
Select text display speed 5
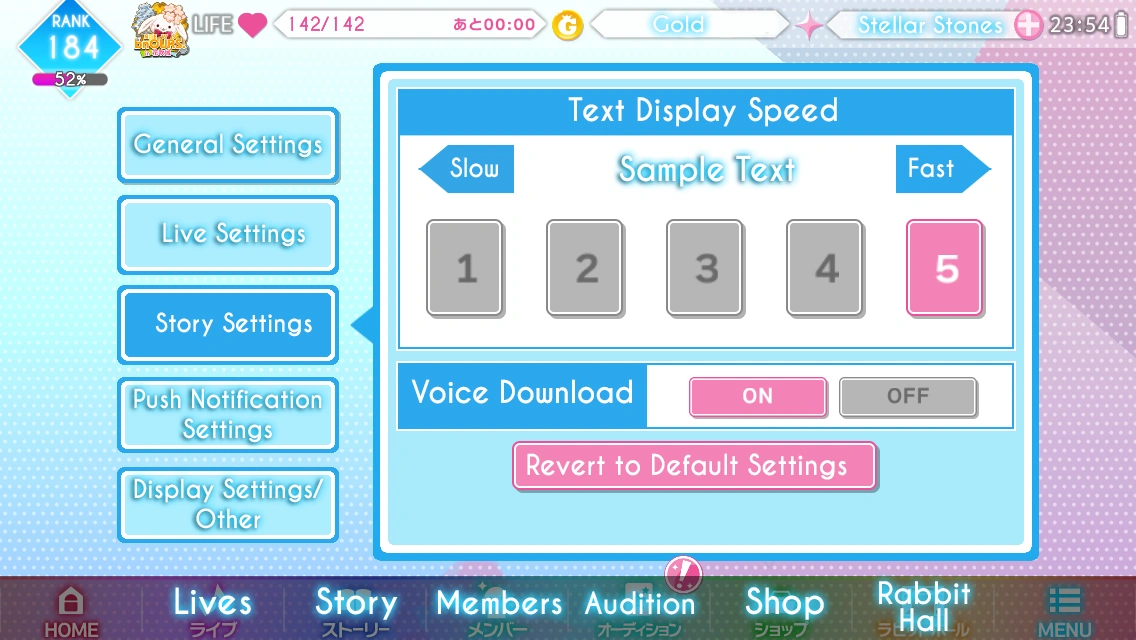[945, 268]
